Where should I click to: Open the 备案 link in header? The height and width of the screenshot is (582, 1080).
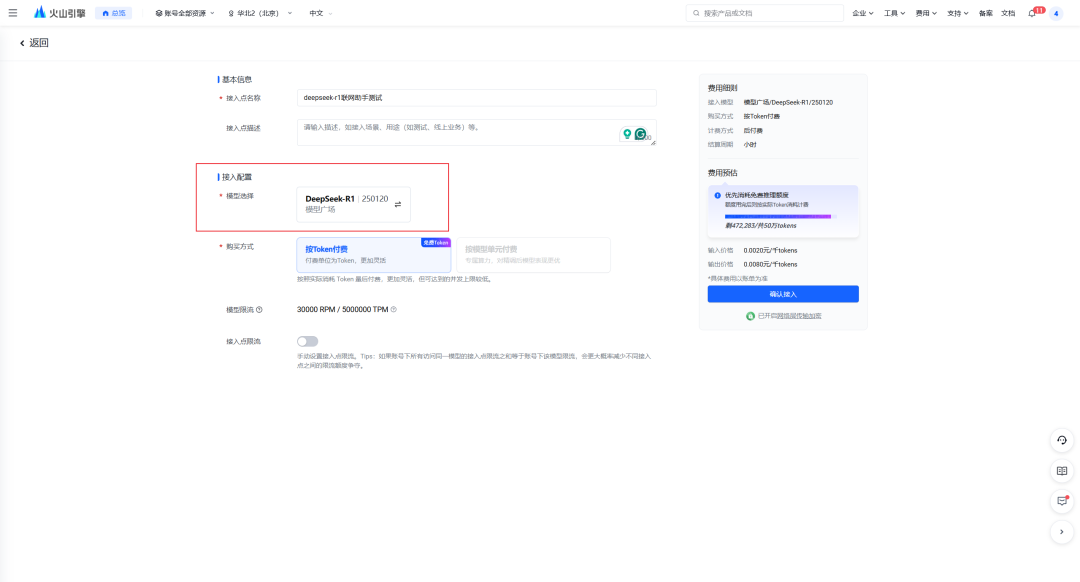point(986,13)
